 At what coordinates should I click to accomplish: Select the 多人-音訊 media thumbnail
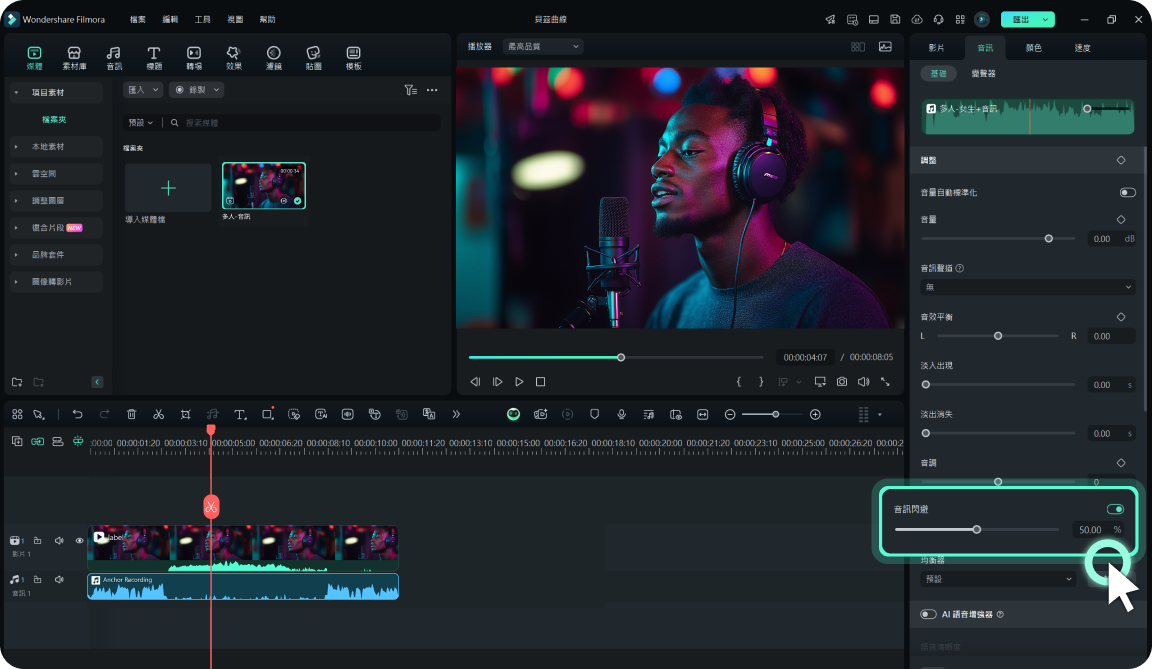coord(264,186)
